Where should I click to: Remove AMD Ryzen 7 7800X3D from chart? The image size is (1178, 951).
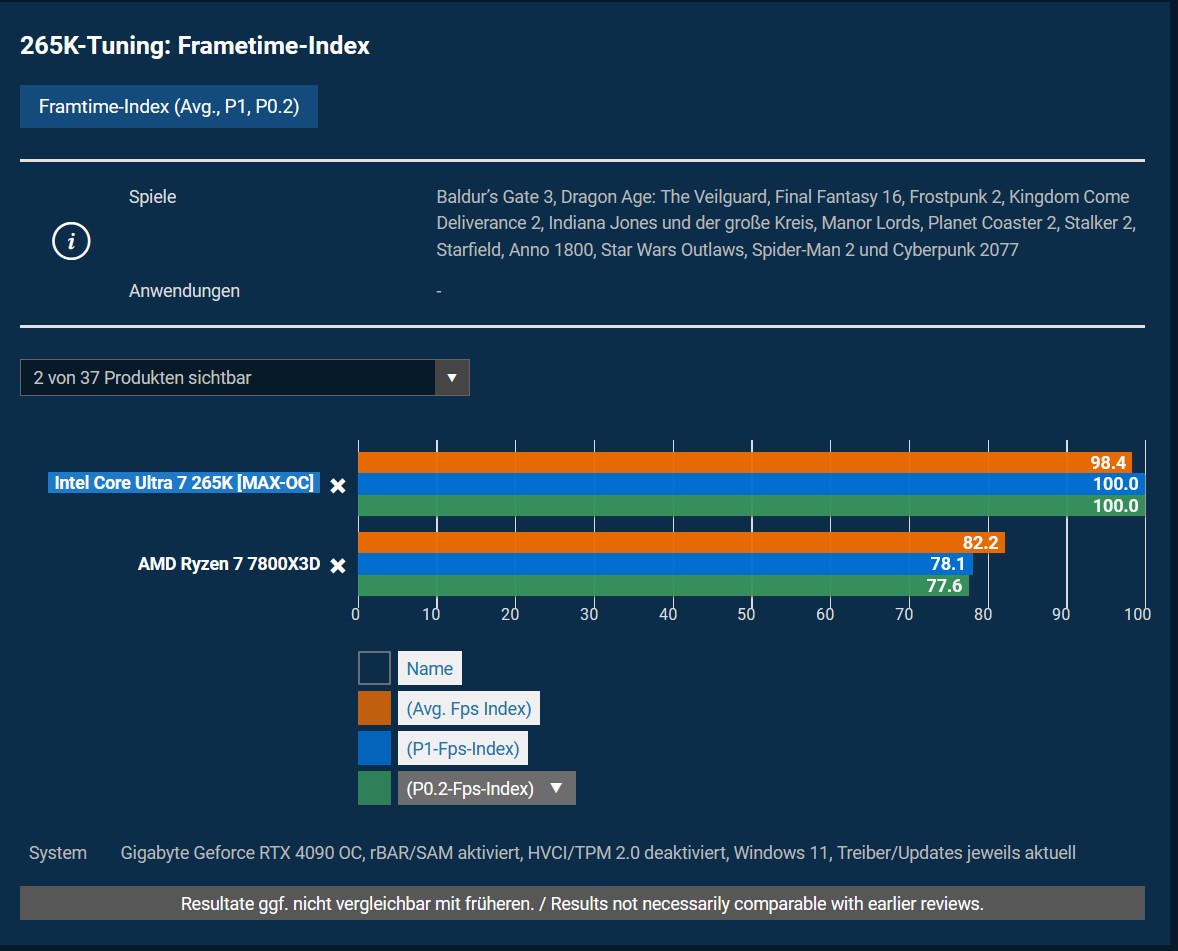[338, 566]
